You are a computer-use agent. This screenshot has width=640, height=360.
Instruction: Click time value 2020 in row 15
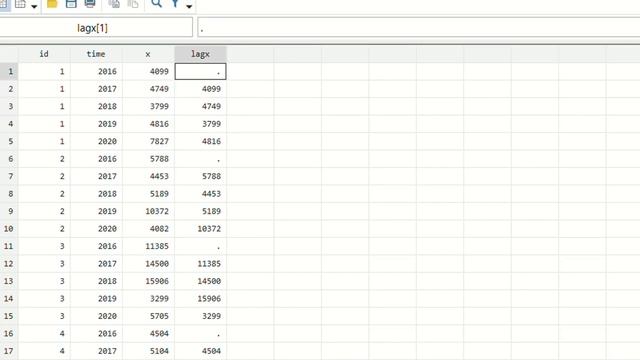(x=96, y=316)
